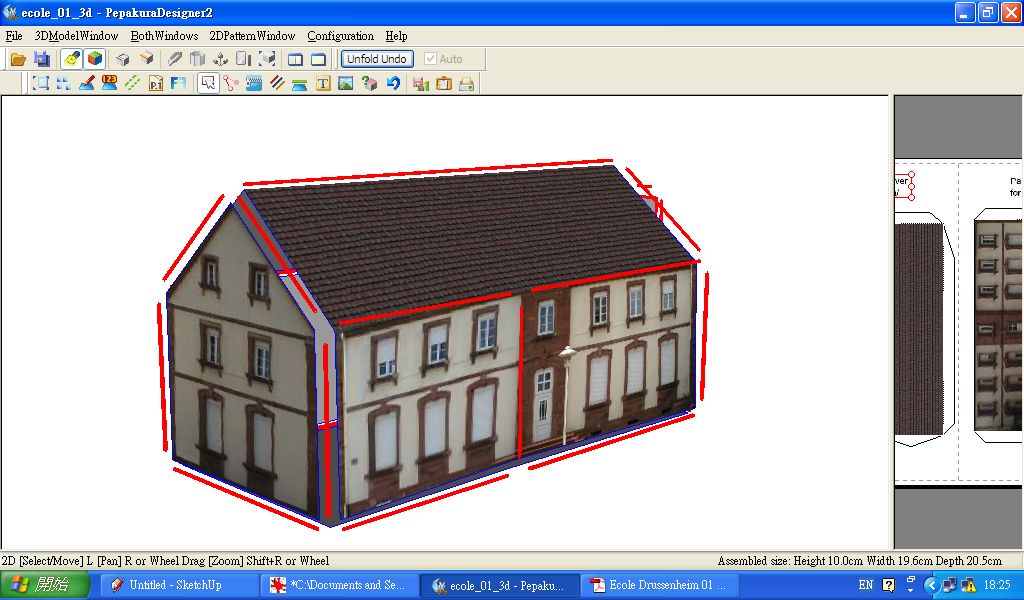The width and height of the screenshot is (1024, 600).
Task: Click the edge number '123' icon
Action: coord(109,83)
